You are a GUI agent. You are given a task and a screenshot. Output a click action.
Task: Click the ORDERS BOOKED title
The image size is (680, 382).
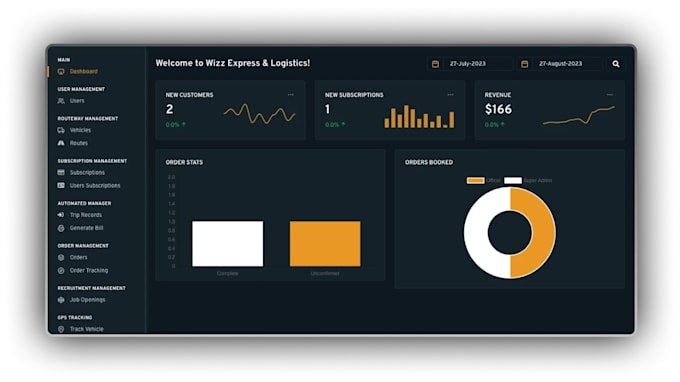point(429,163)
